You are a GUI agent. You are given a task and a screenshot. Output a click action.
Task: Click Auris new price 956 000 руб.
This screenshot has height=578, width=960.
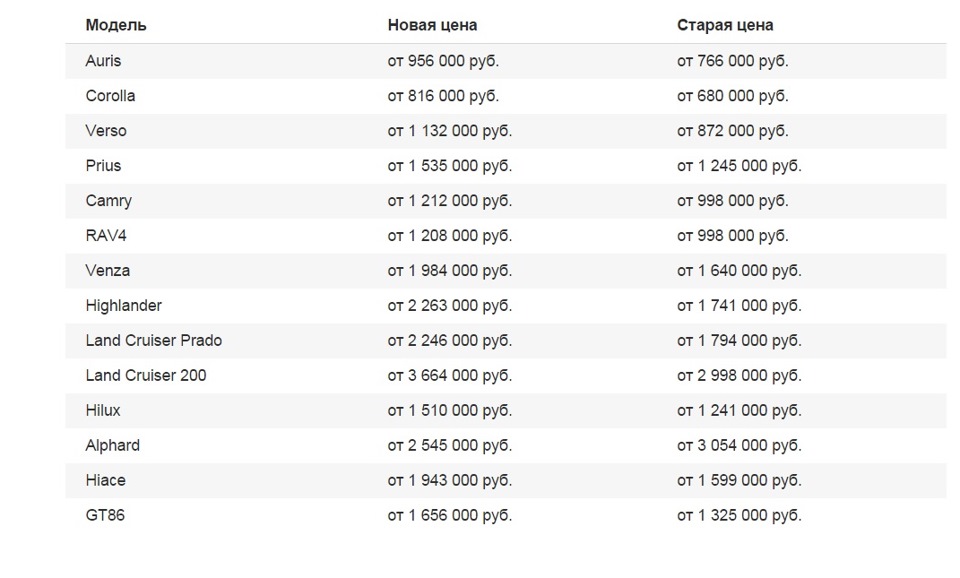pyautogui.click(x=443, y=61)
